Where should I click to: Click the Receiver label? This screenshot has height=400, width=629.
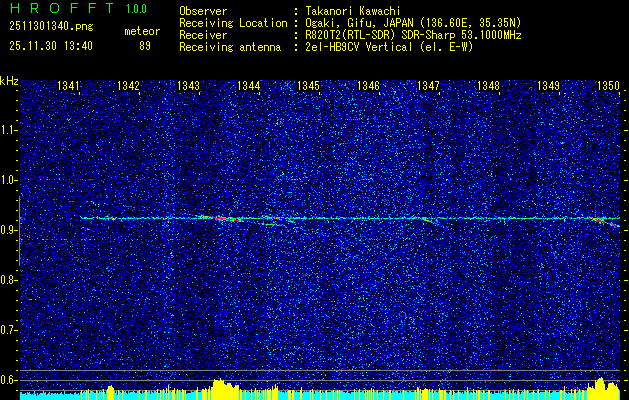[x=203, y=35]
